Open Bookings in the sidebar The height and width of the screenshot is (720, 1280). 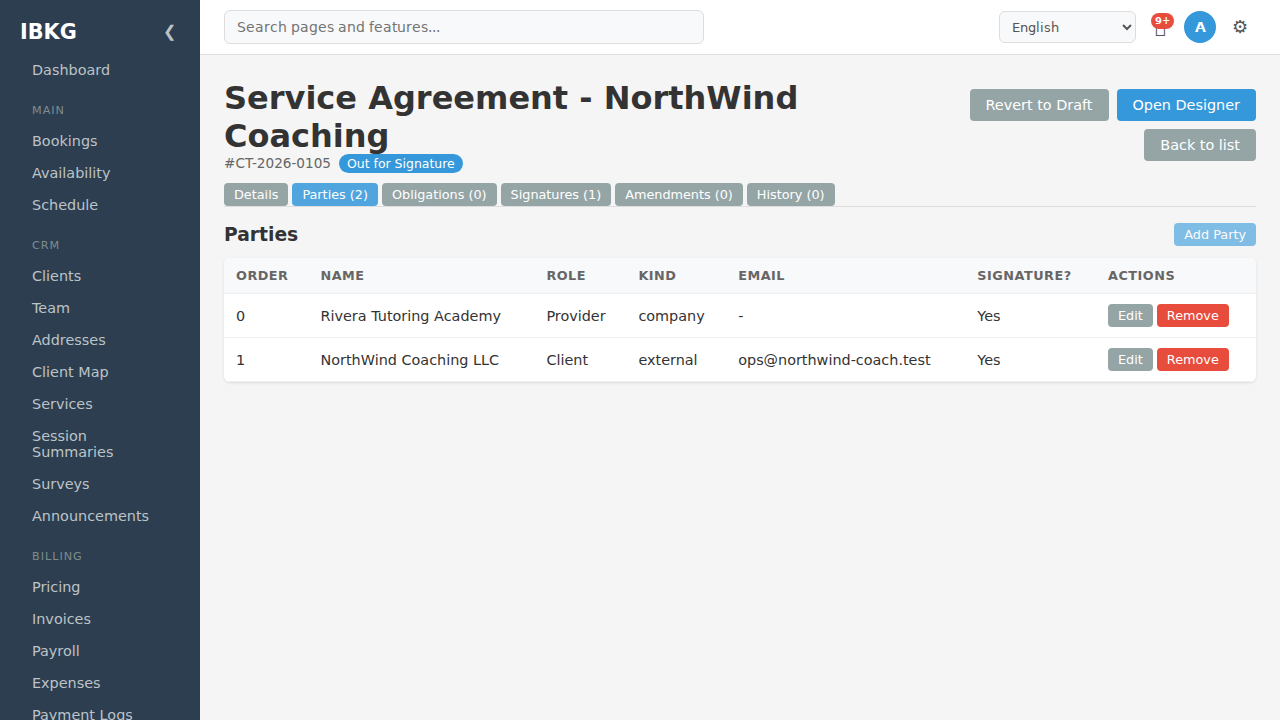tap(65, 141)
